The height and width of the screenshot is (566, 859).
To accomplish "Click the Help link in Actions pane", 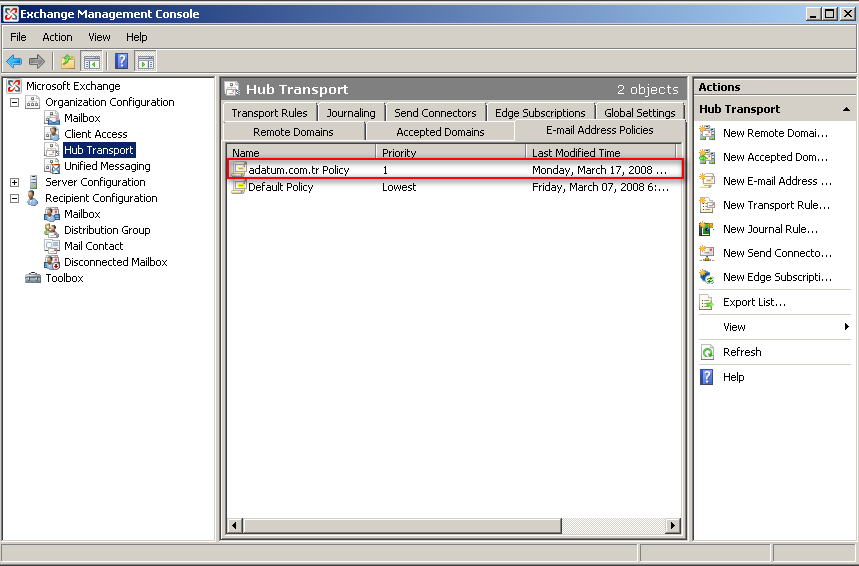I will [x=734, y=377].
